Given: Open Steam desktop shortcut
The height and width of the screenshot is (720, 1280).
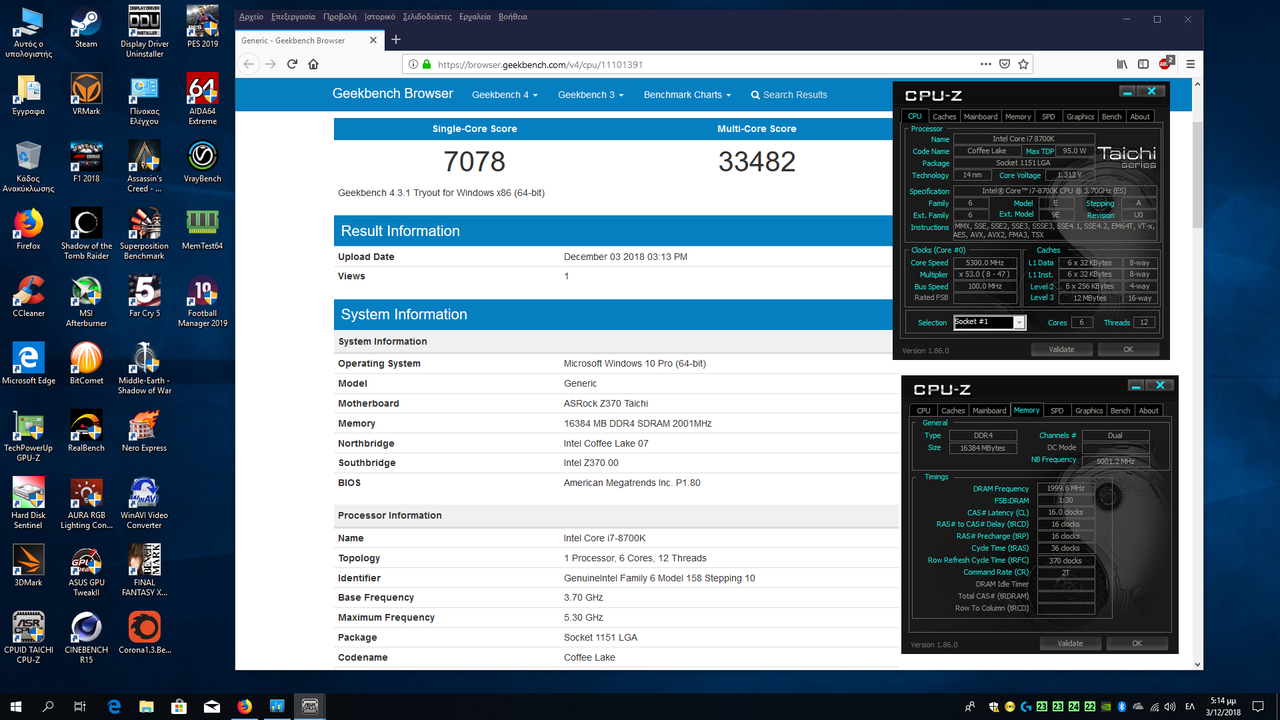Looking at the screenshot, I should [x=86, y=27].
